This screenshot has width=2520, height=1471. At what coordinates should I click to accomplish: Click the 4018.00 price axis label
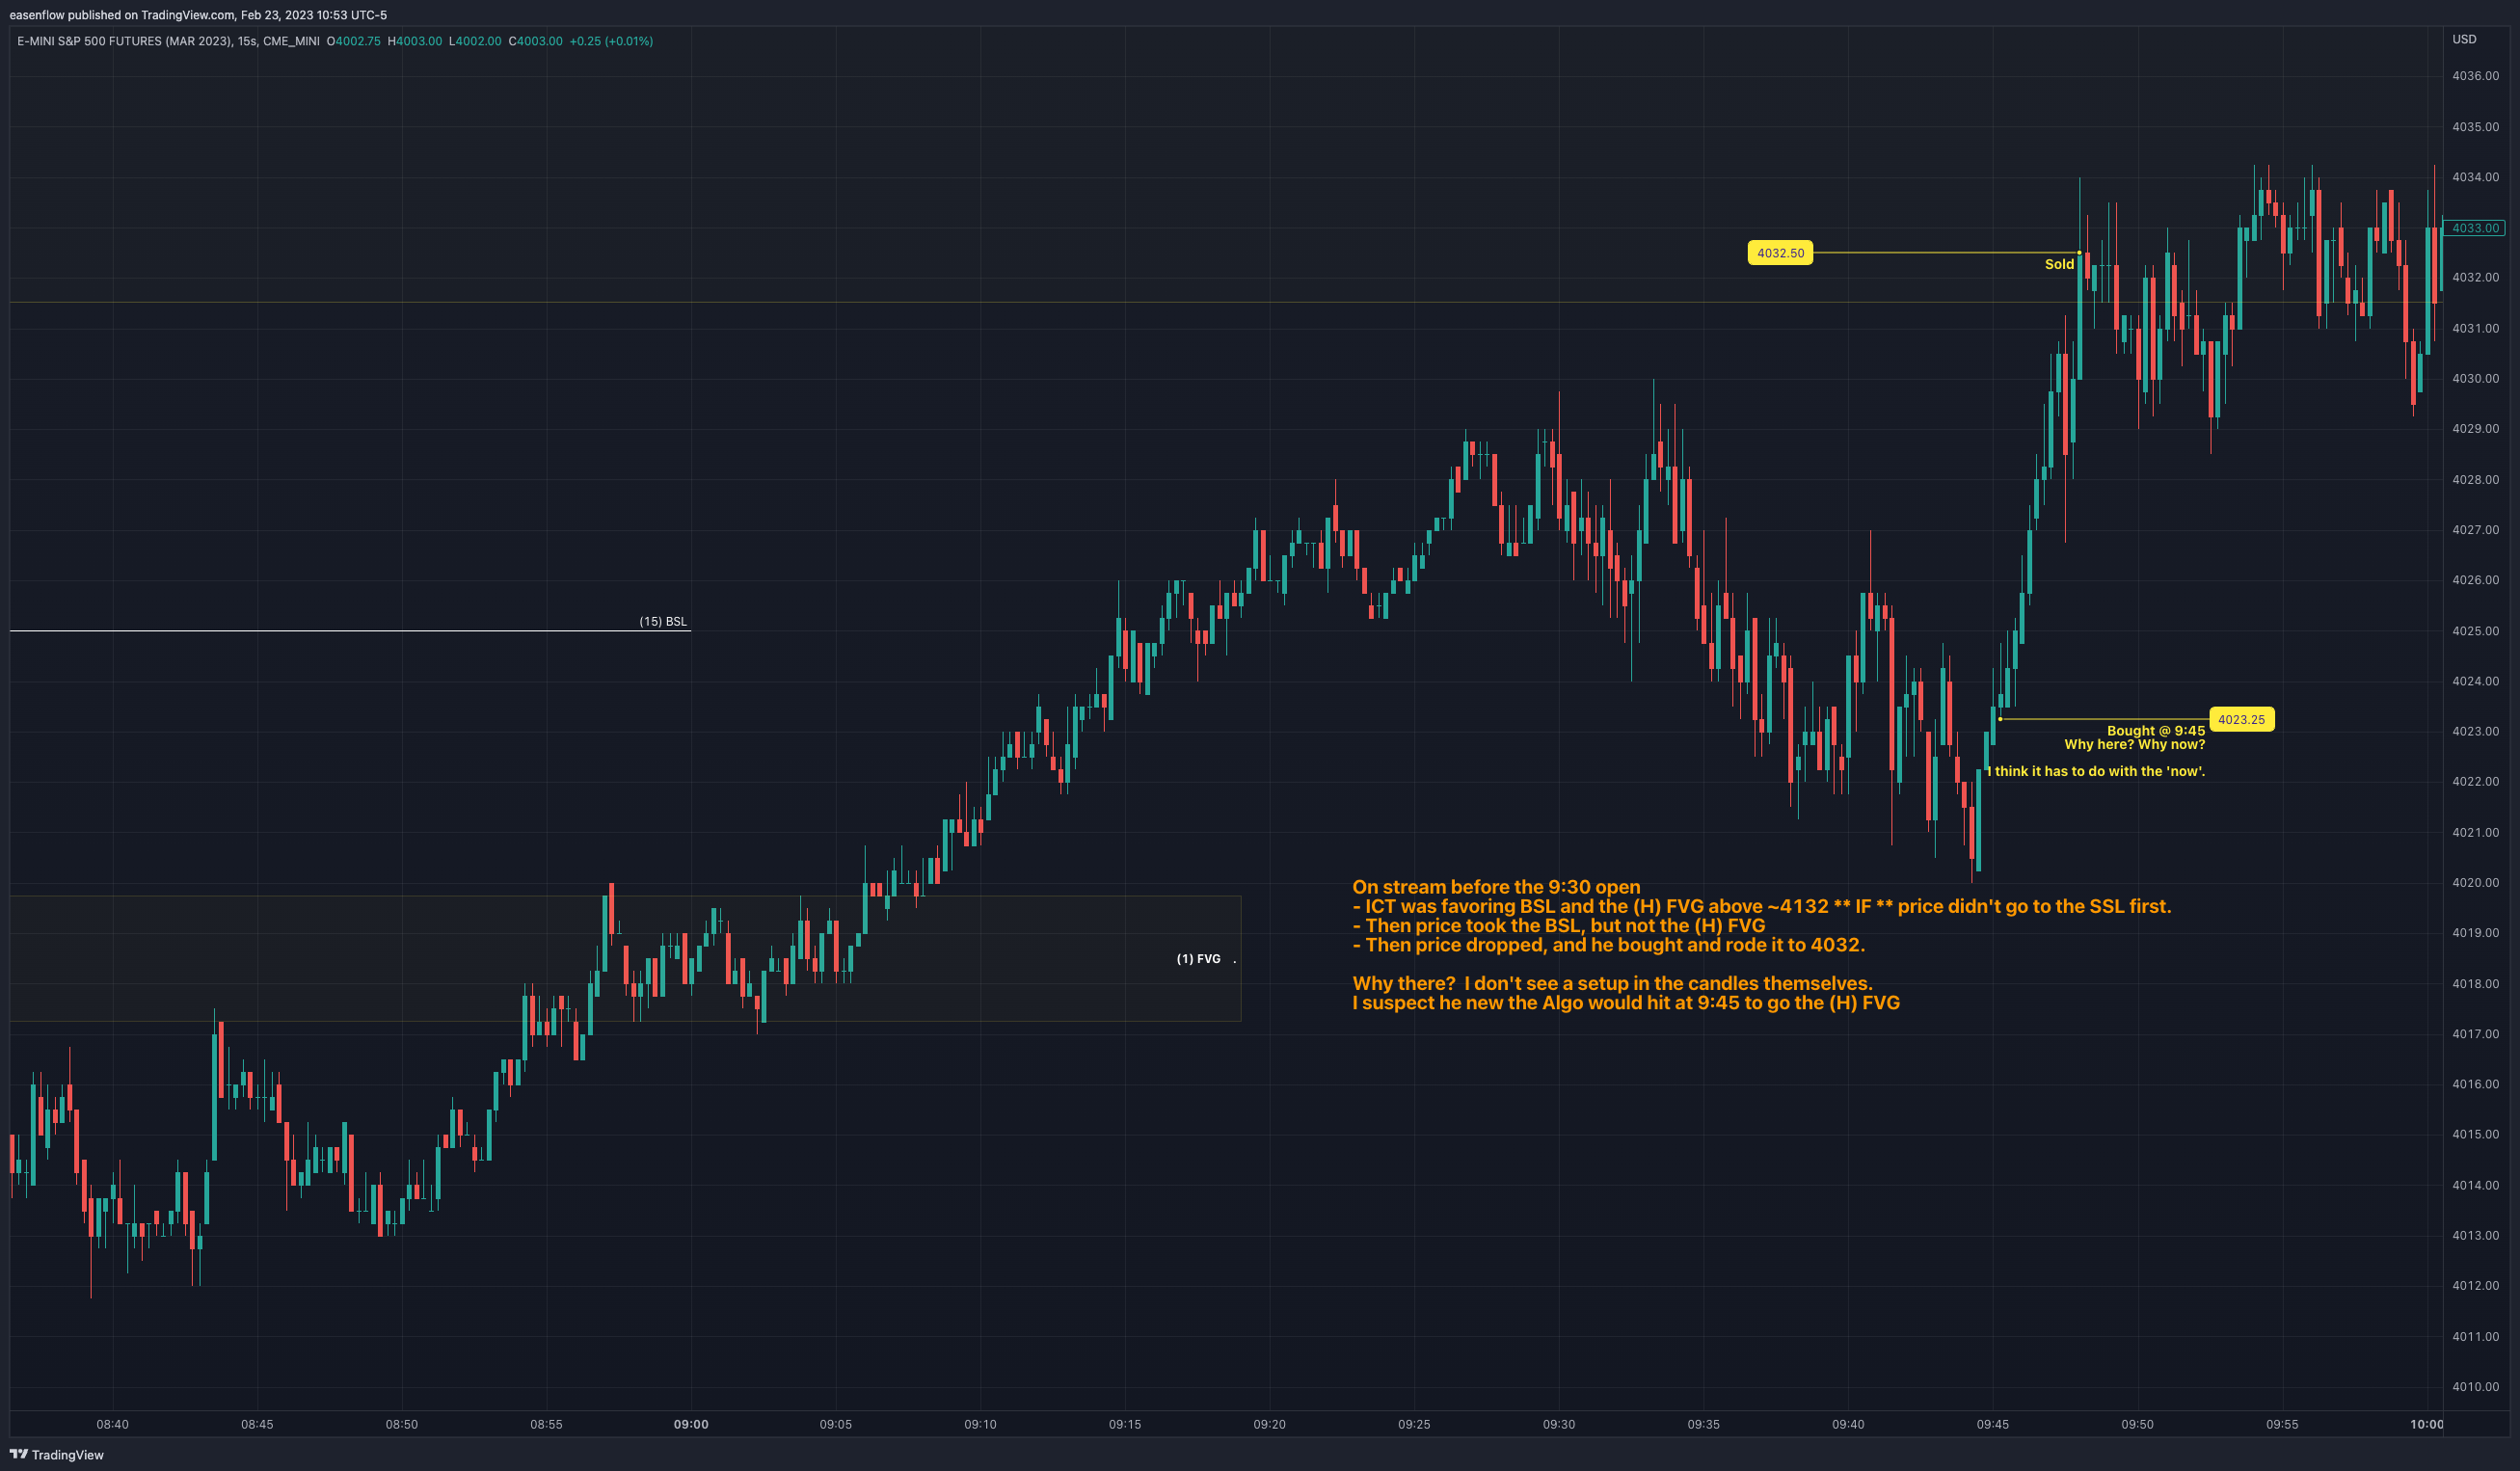point(2475,984)
